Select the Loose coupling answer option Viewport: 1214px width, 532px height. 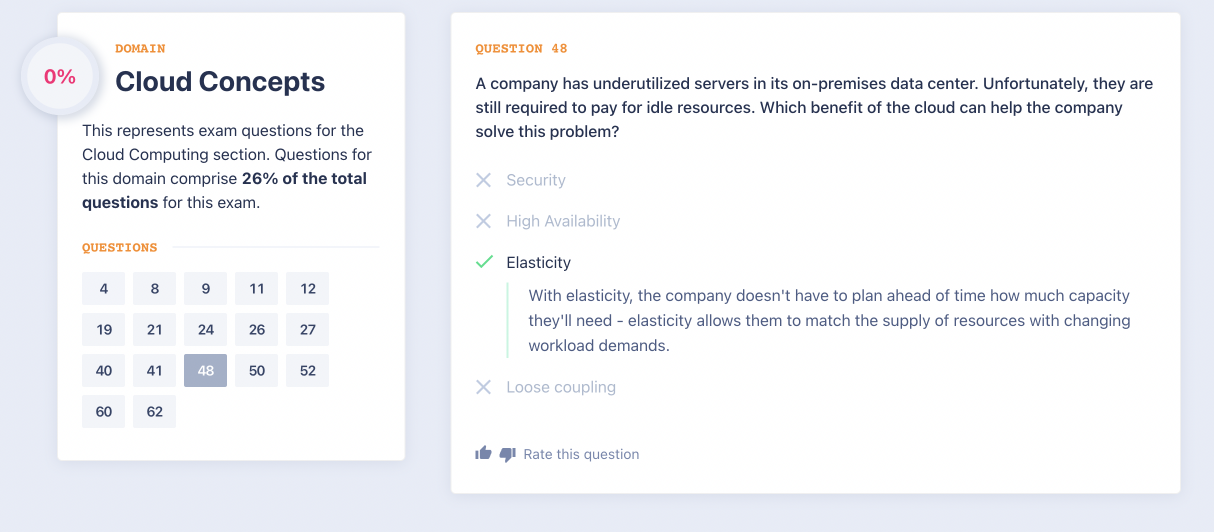[561, 387]
